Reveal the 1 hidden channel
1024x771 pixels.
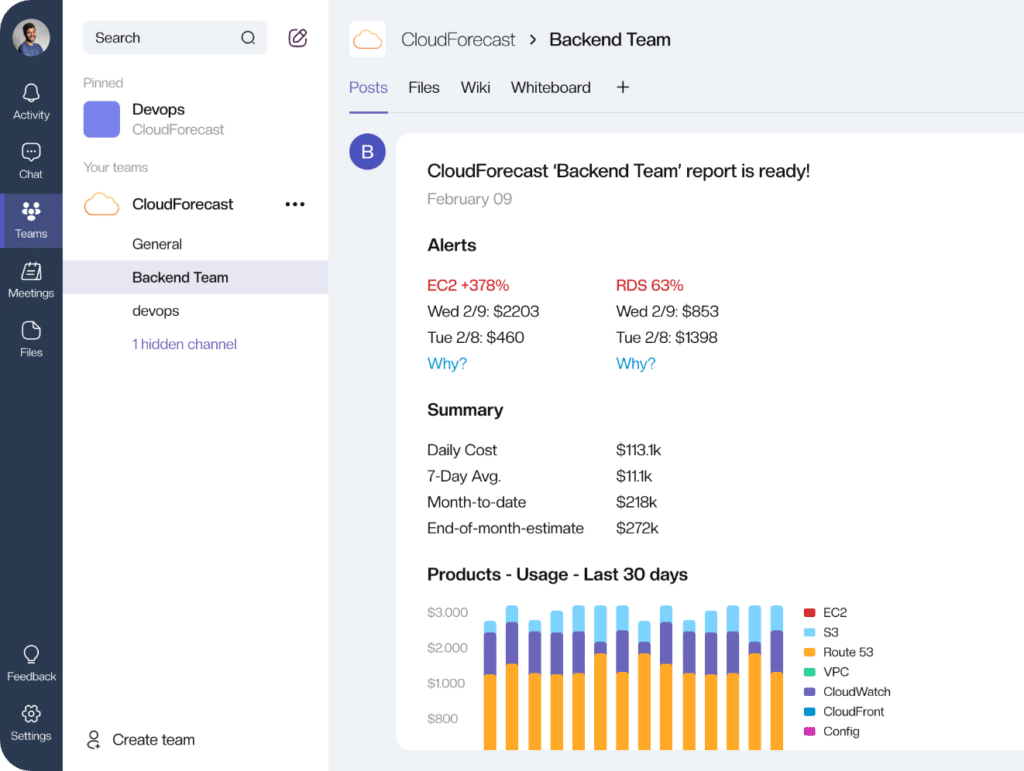coord(184,344)
